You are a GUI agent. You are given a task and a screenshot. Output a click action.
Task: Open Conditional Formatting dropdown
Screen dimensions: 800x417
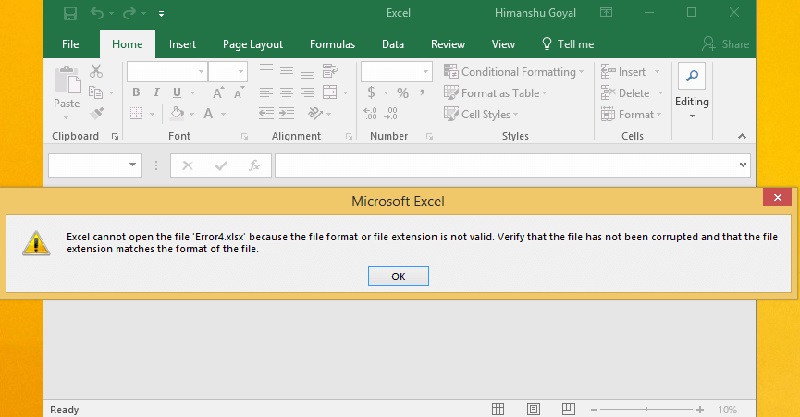click(x=514, y=72)
